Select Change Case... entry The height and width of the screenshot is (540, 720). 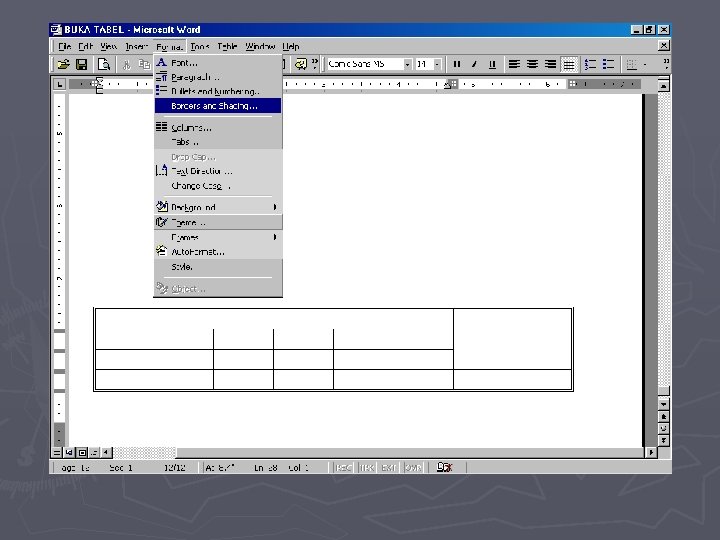pyautogui.click(x=218, y=186)
